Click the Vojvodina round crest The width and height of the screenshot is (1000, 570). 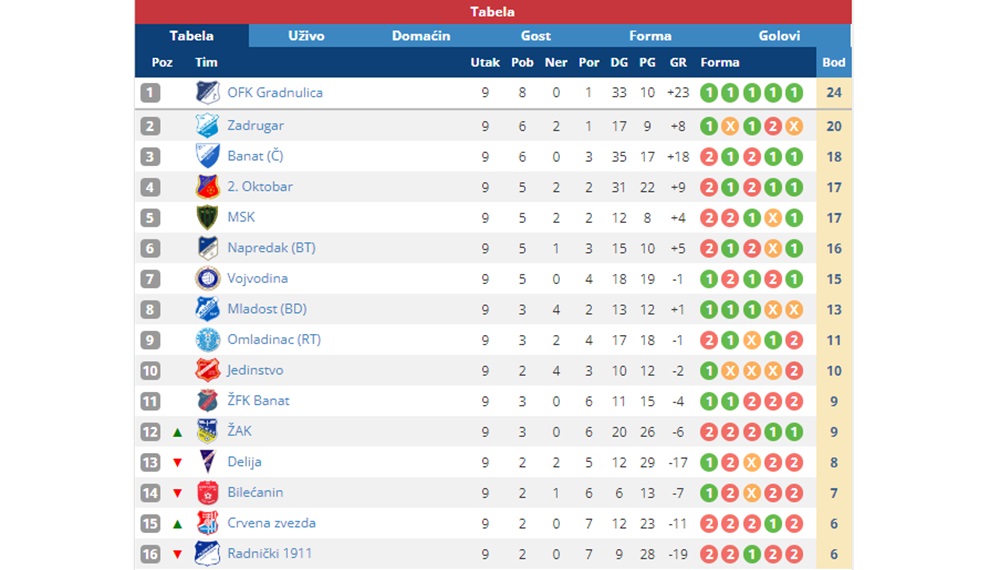pos(207,279)
